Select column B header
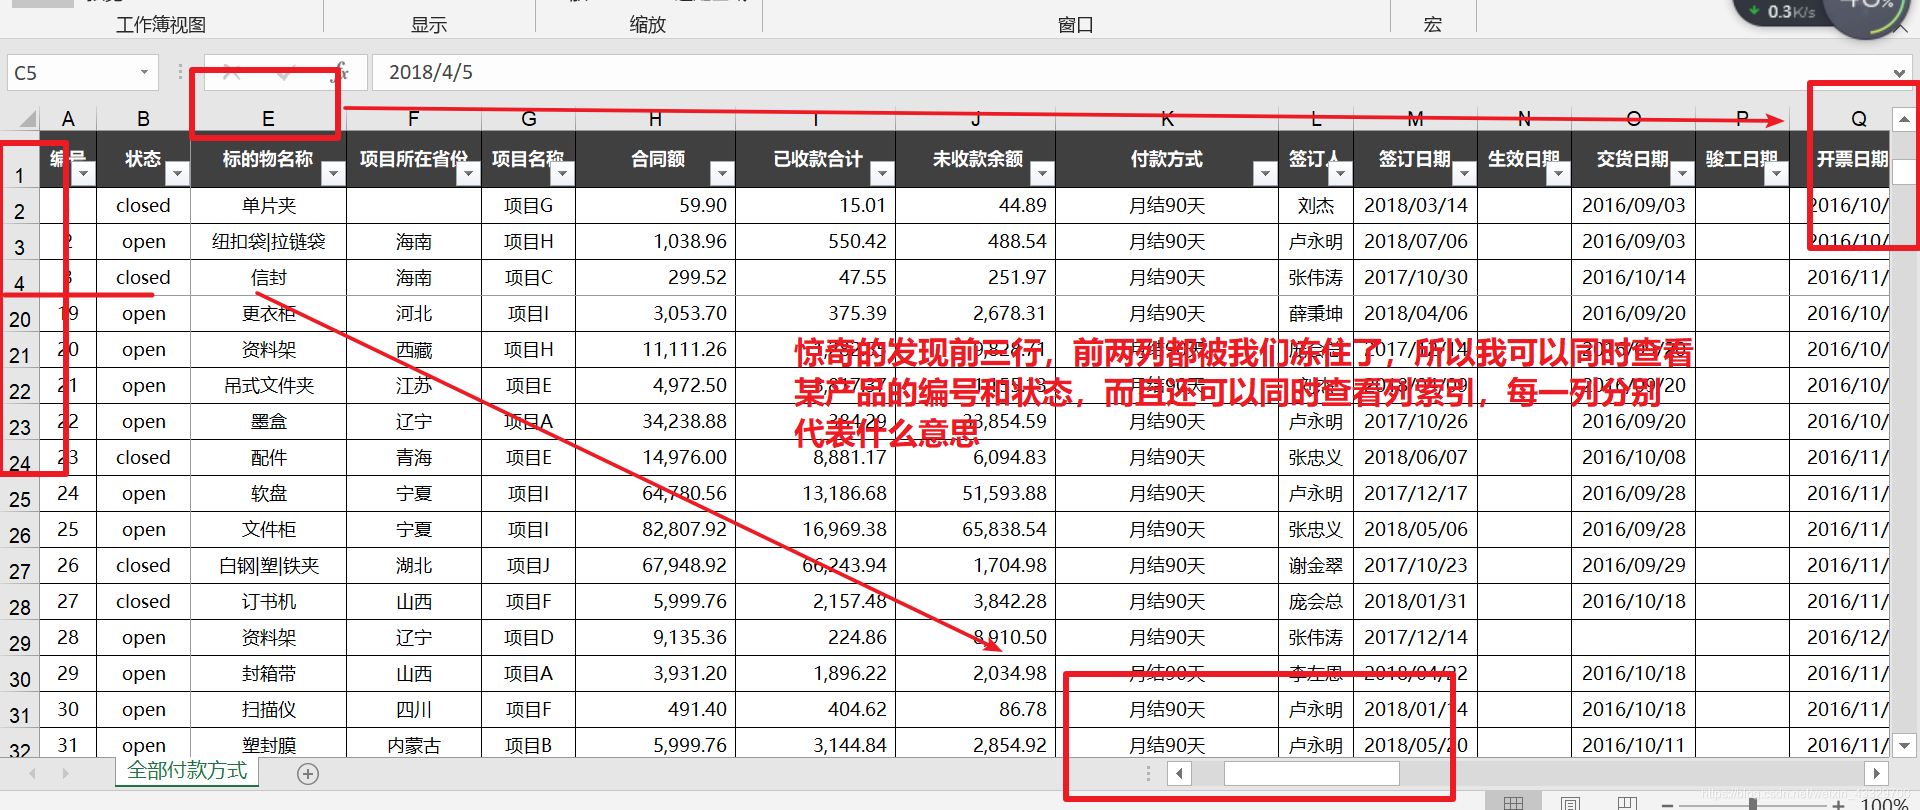Viewport: 1920px width, 810px height. pos(143,118)
